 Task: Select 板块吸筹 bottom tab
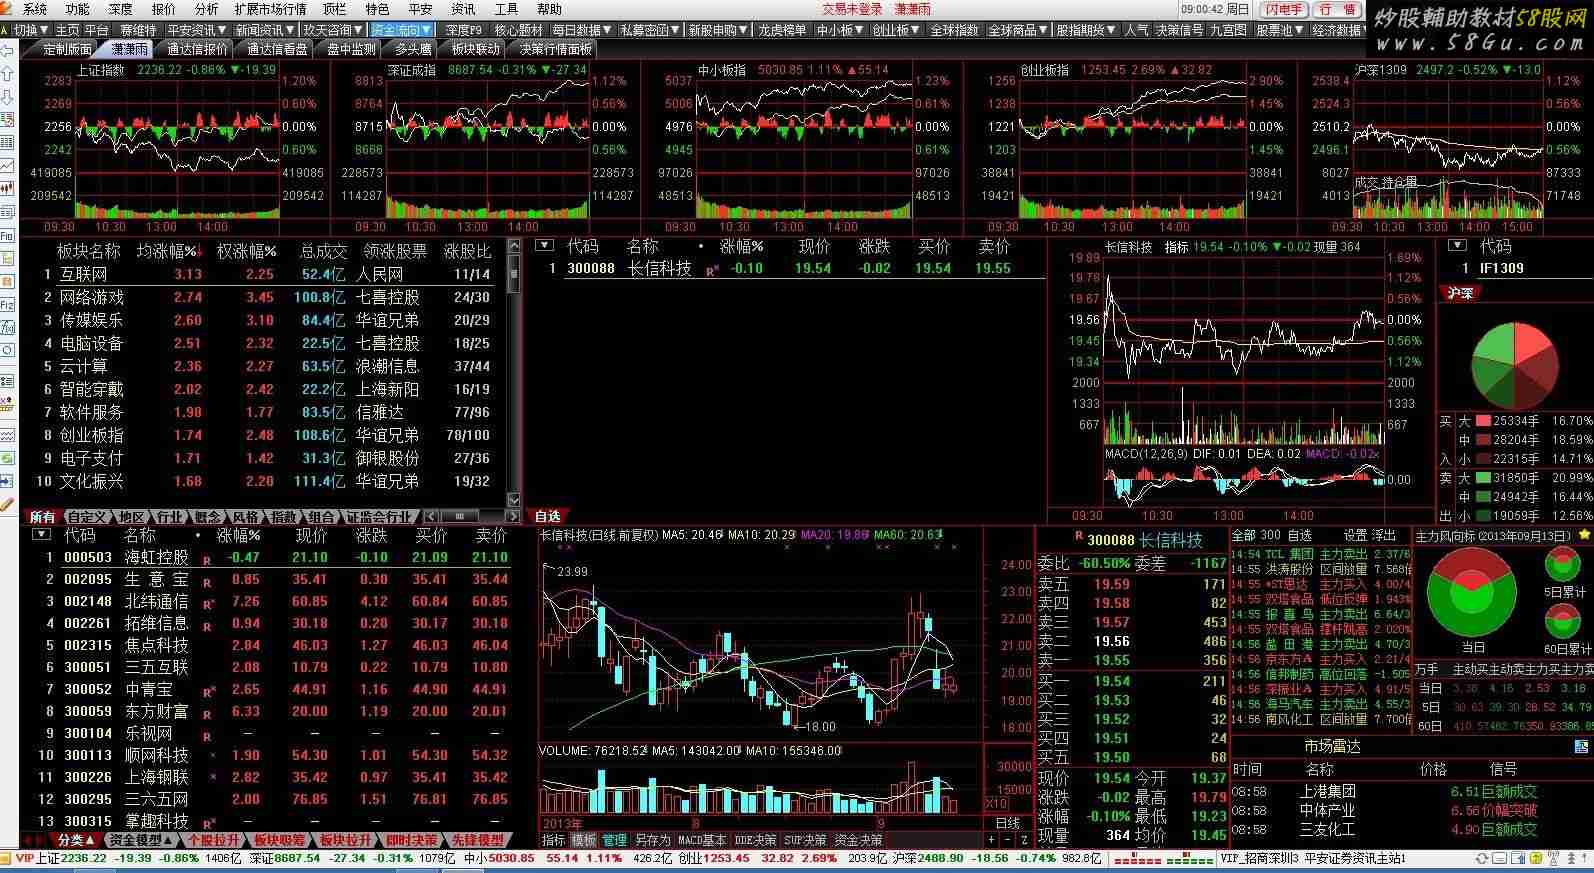pos(279,840)
